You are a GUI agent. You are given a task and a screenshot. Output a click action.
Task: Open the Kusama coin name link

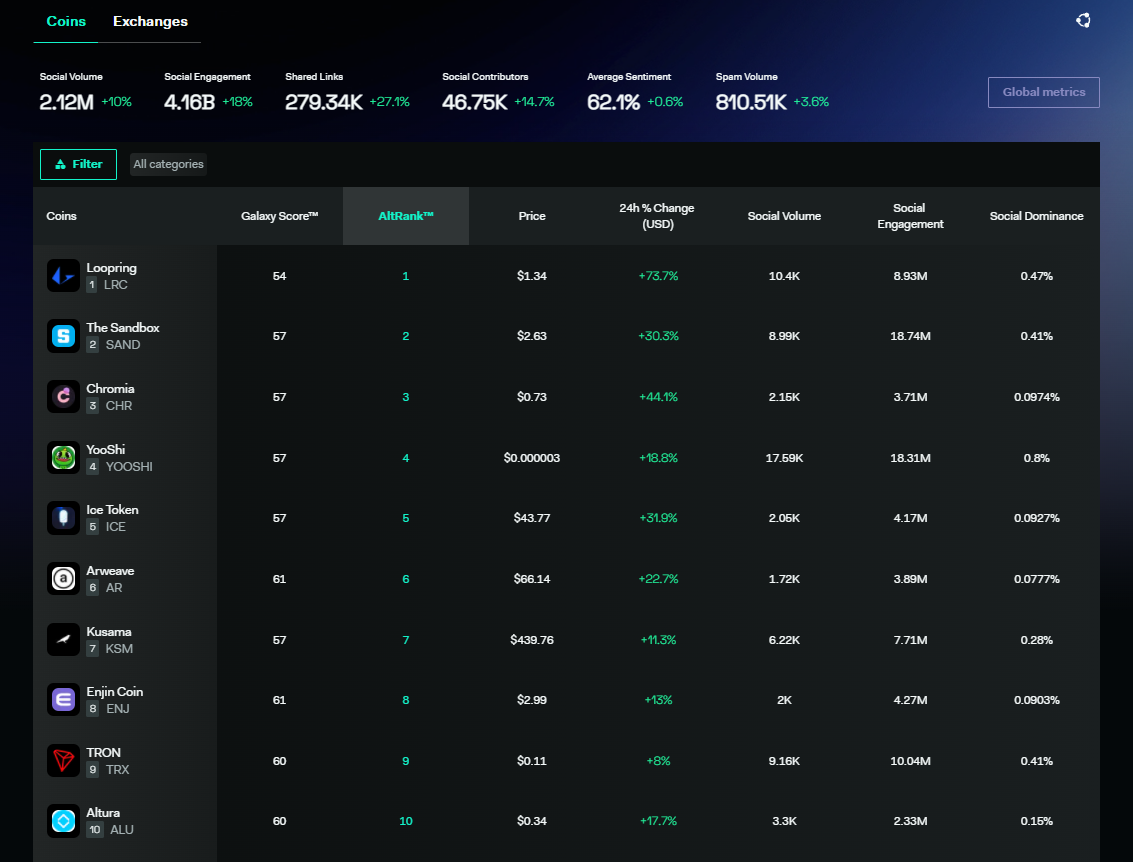pyautogui.click(x=108, y=631)
